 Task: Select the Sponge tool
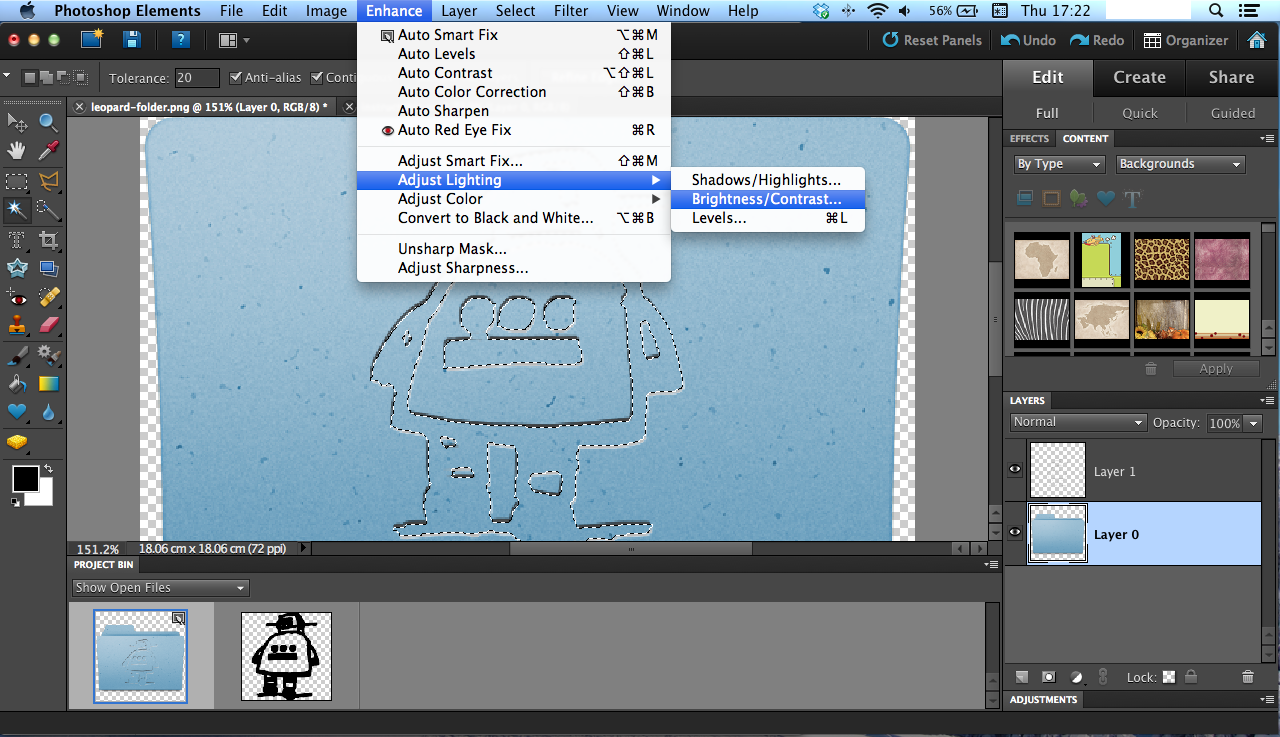coord(17,442)
